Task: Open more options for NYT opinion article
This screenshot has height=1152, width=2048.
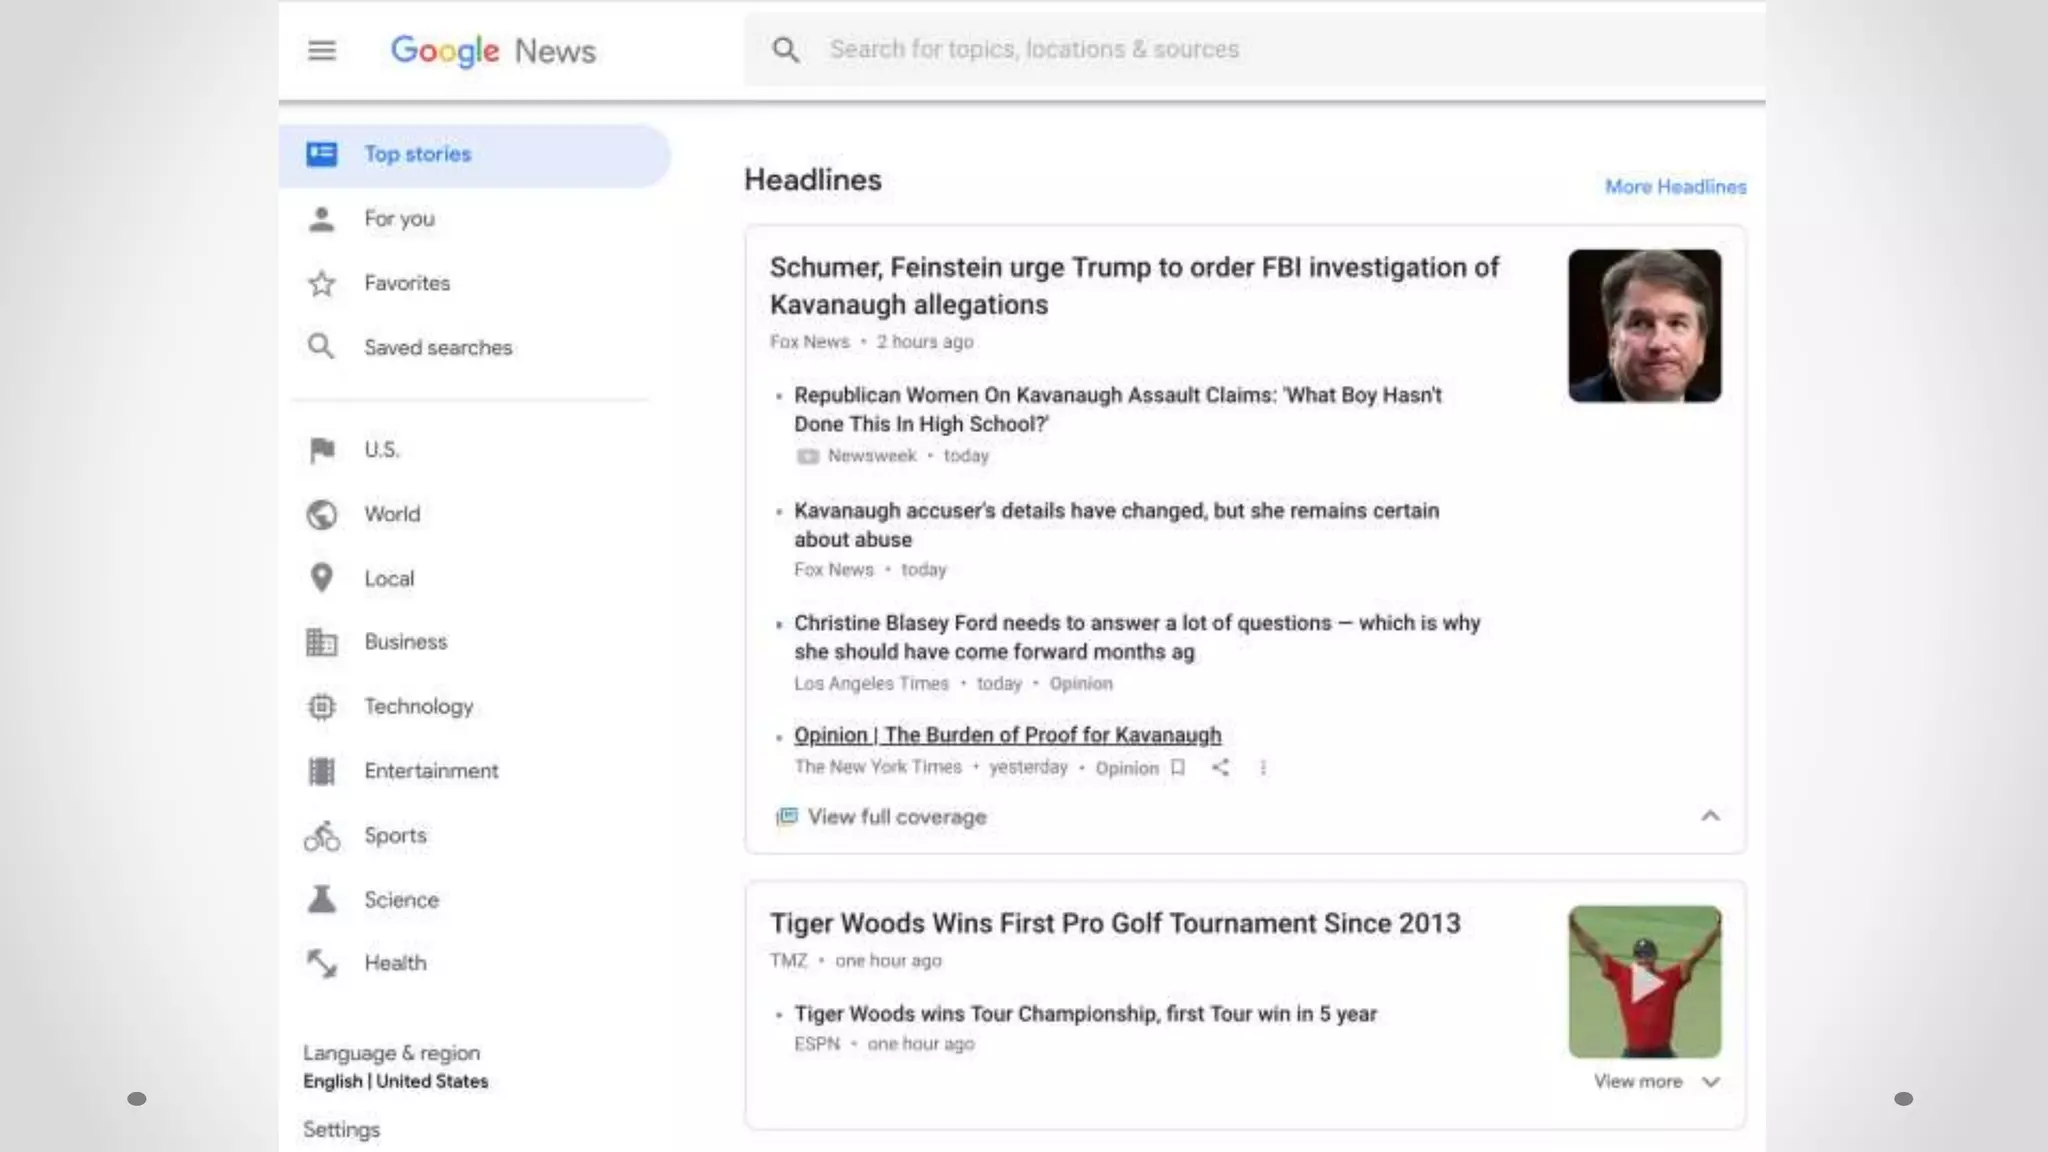Action: point(1263,768)
